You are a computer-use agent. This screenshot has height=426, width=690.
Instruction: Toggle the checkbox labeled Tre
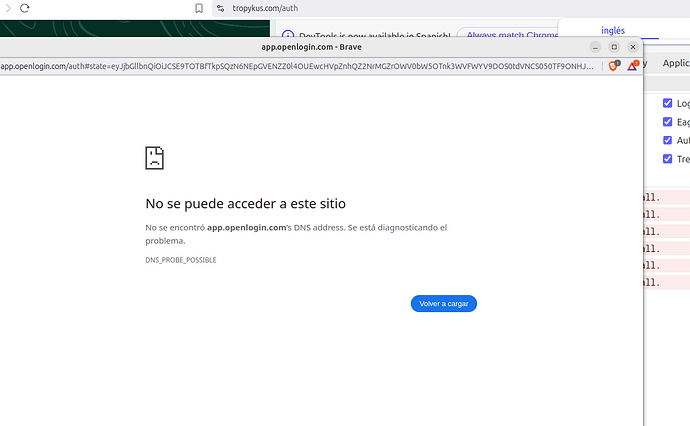[668, 158]
